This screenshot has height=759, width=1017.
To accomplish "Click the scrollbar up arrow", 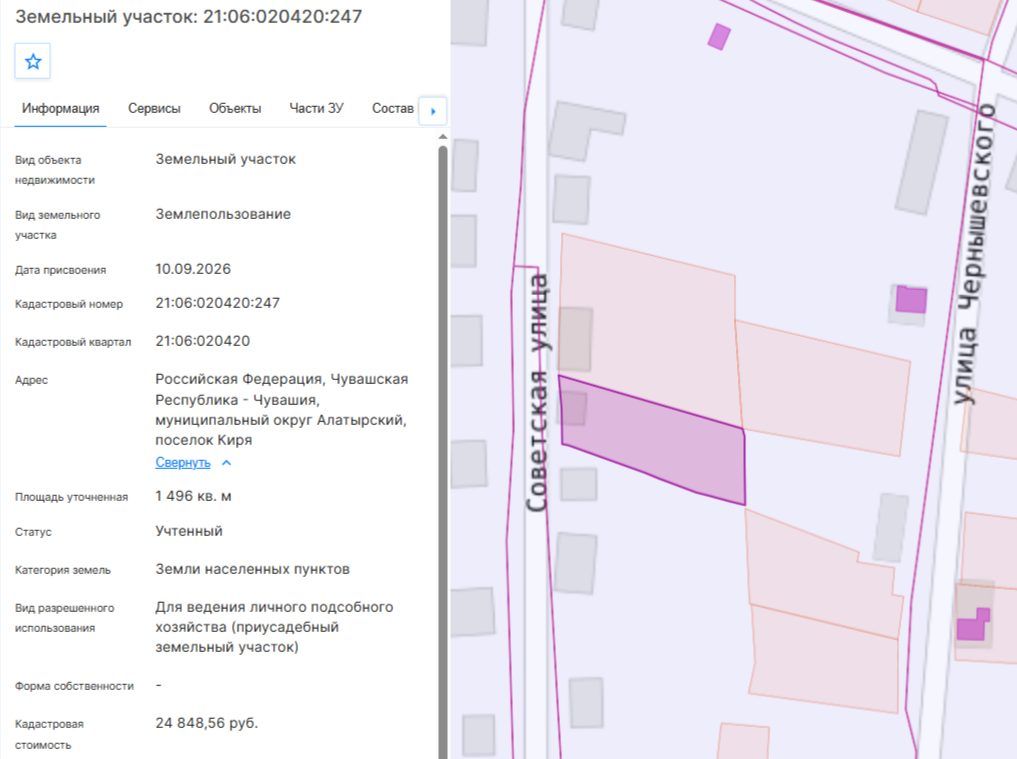I will point(443,137).
